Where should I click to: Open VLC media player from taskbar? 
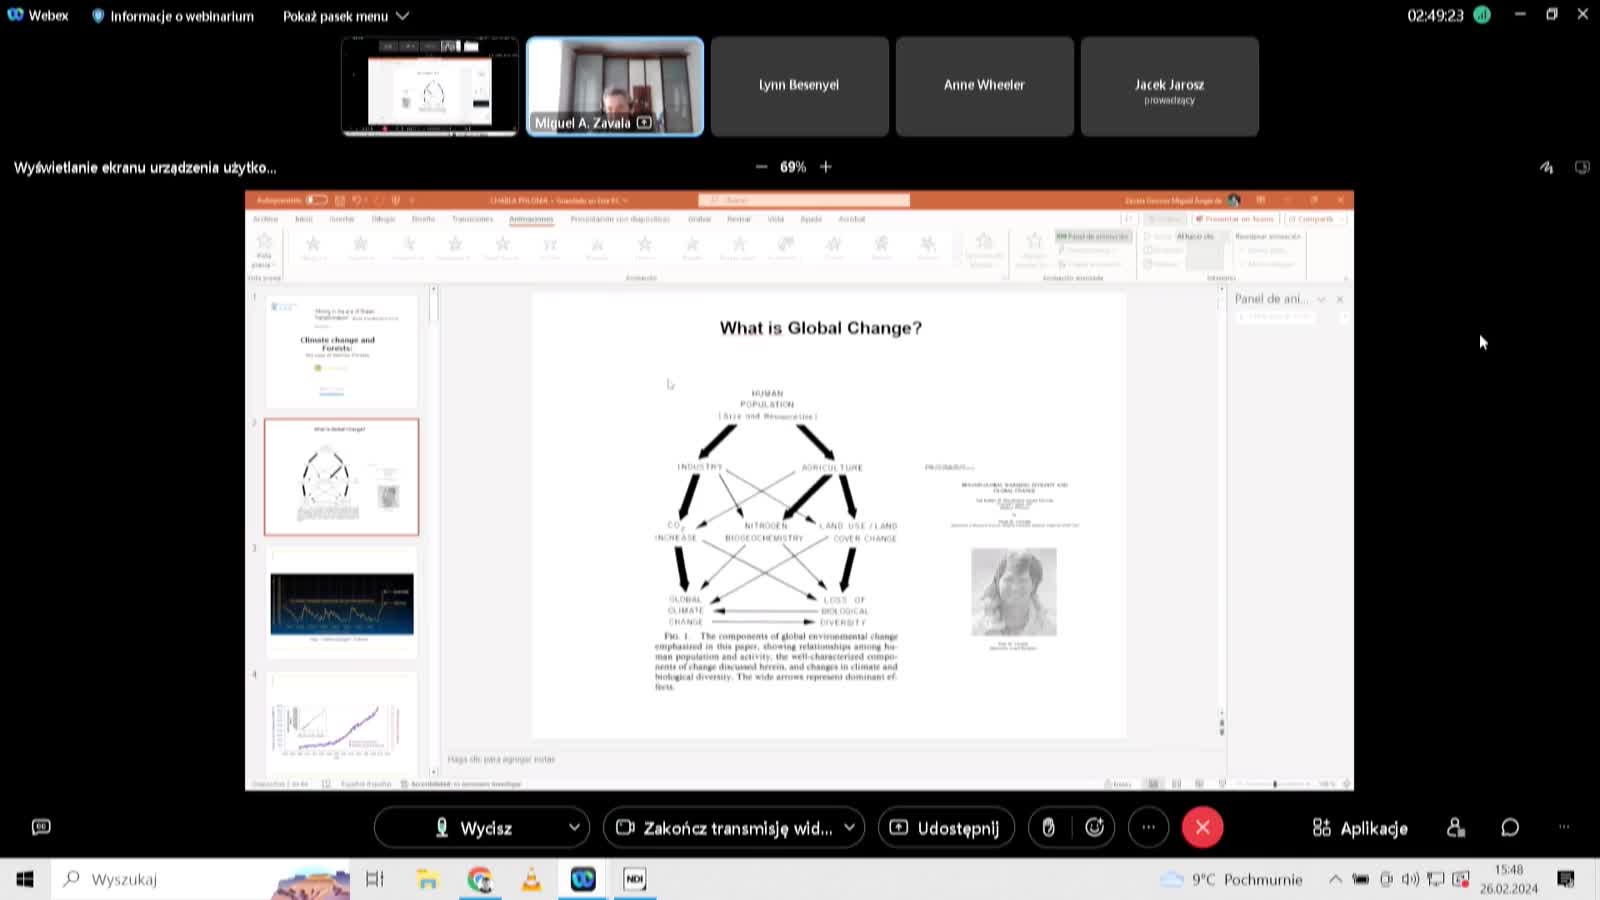(x=531, y=880)
